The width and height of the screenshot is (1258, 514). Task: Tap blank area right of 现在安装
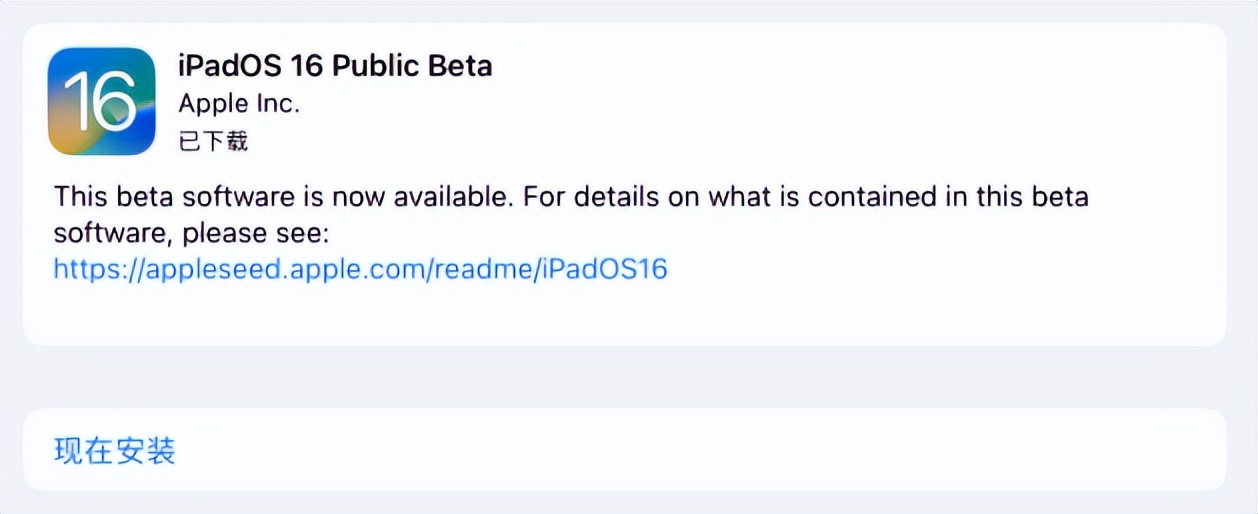tap(700, 451)
